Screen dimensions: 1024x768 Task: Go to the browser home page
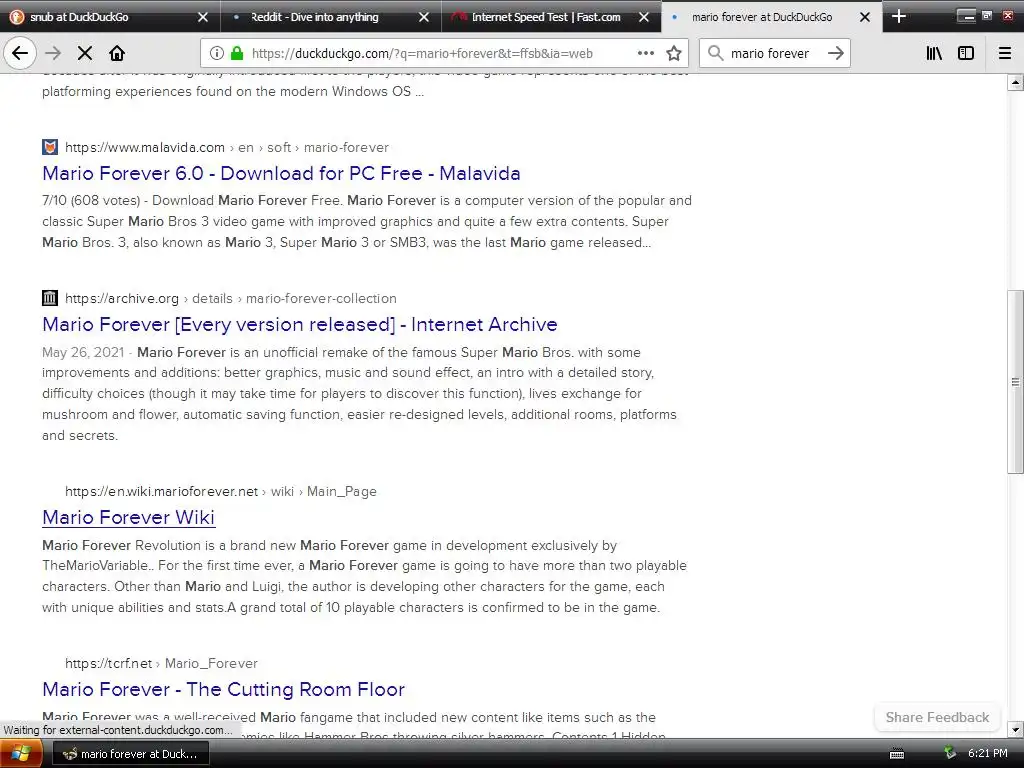pos(117,54)
